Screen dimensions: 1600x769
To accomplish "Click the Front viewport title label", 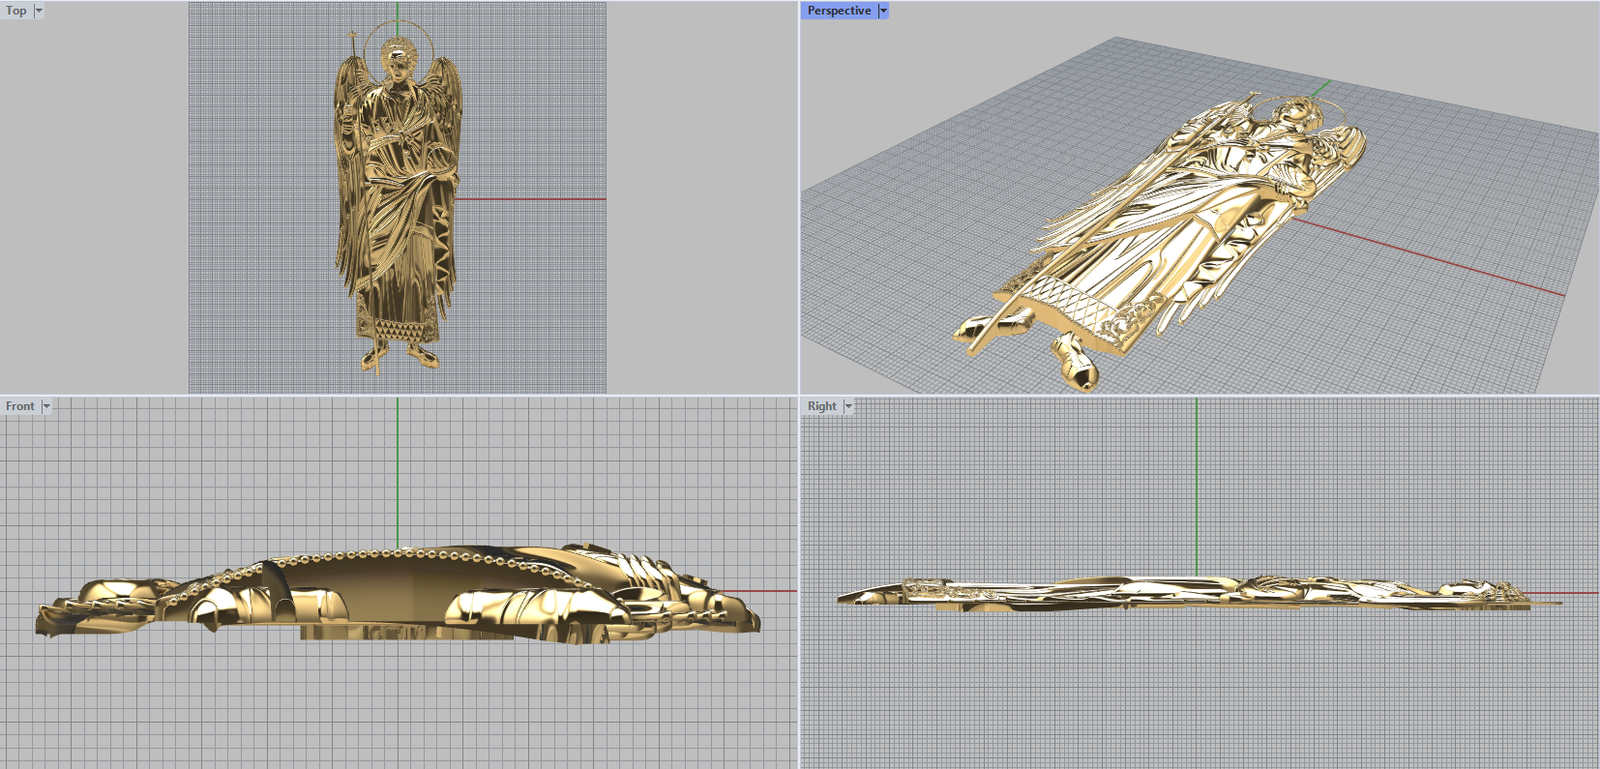I will tap(19, 406).
